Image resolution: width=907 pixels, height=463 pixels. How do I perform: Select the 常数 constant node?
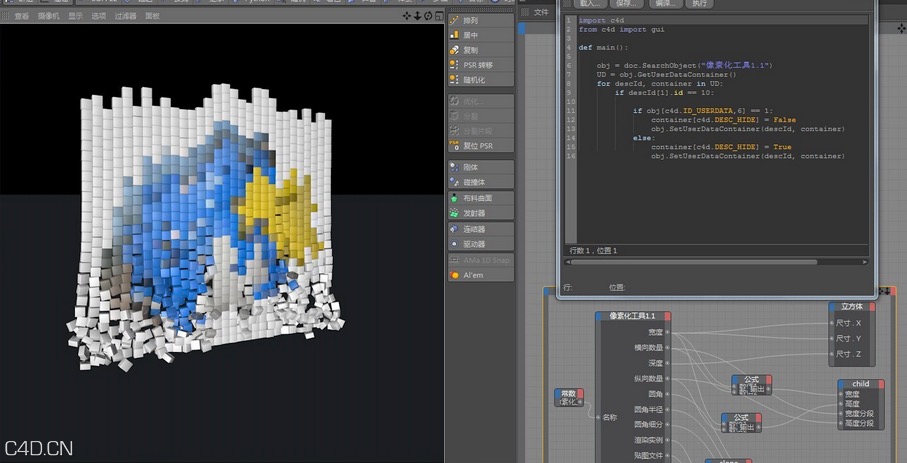[x=569, y=397]
